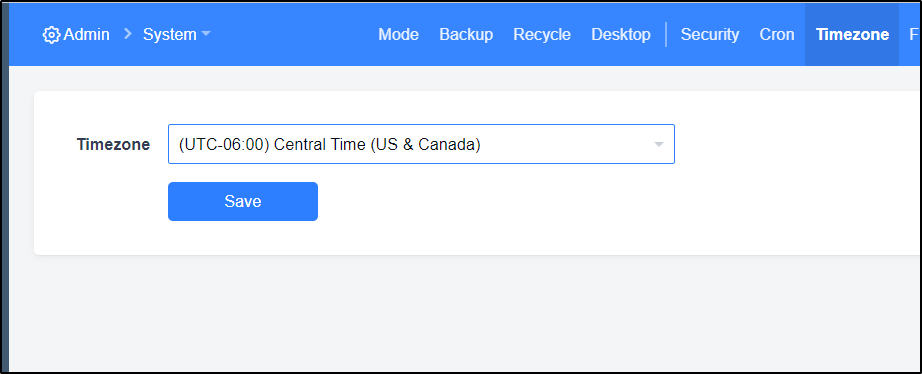Click the Timezone field label
922x374 pixels.
pos(113,145)
